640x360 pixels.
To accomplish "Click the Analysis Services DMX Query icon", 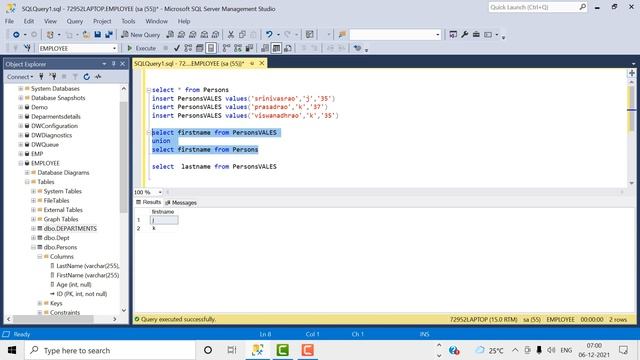I will pyautogui.click(x=193, y=35).
